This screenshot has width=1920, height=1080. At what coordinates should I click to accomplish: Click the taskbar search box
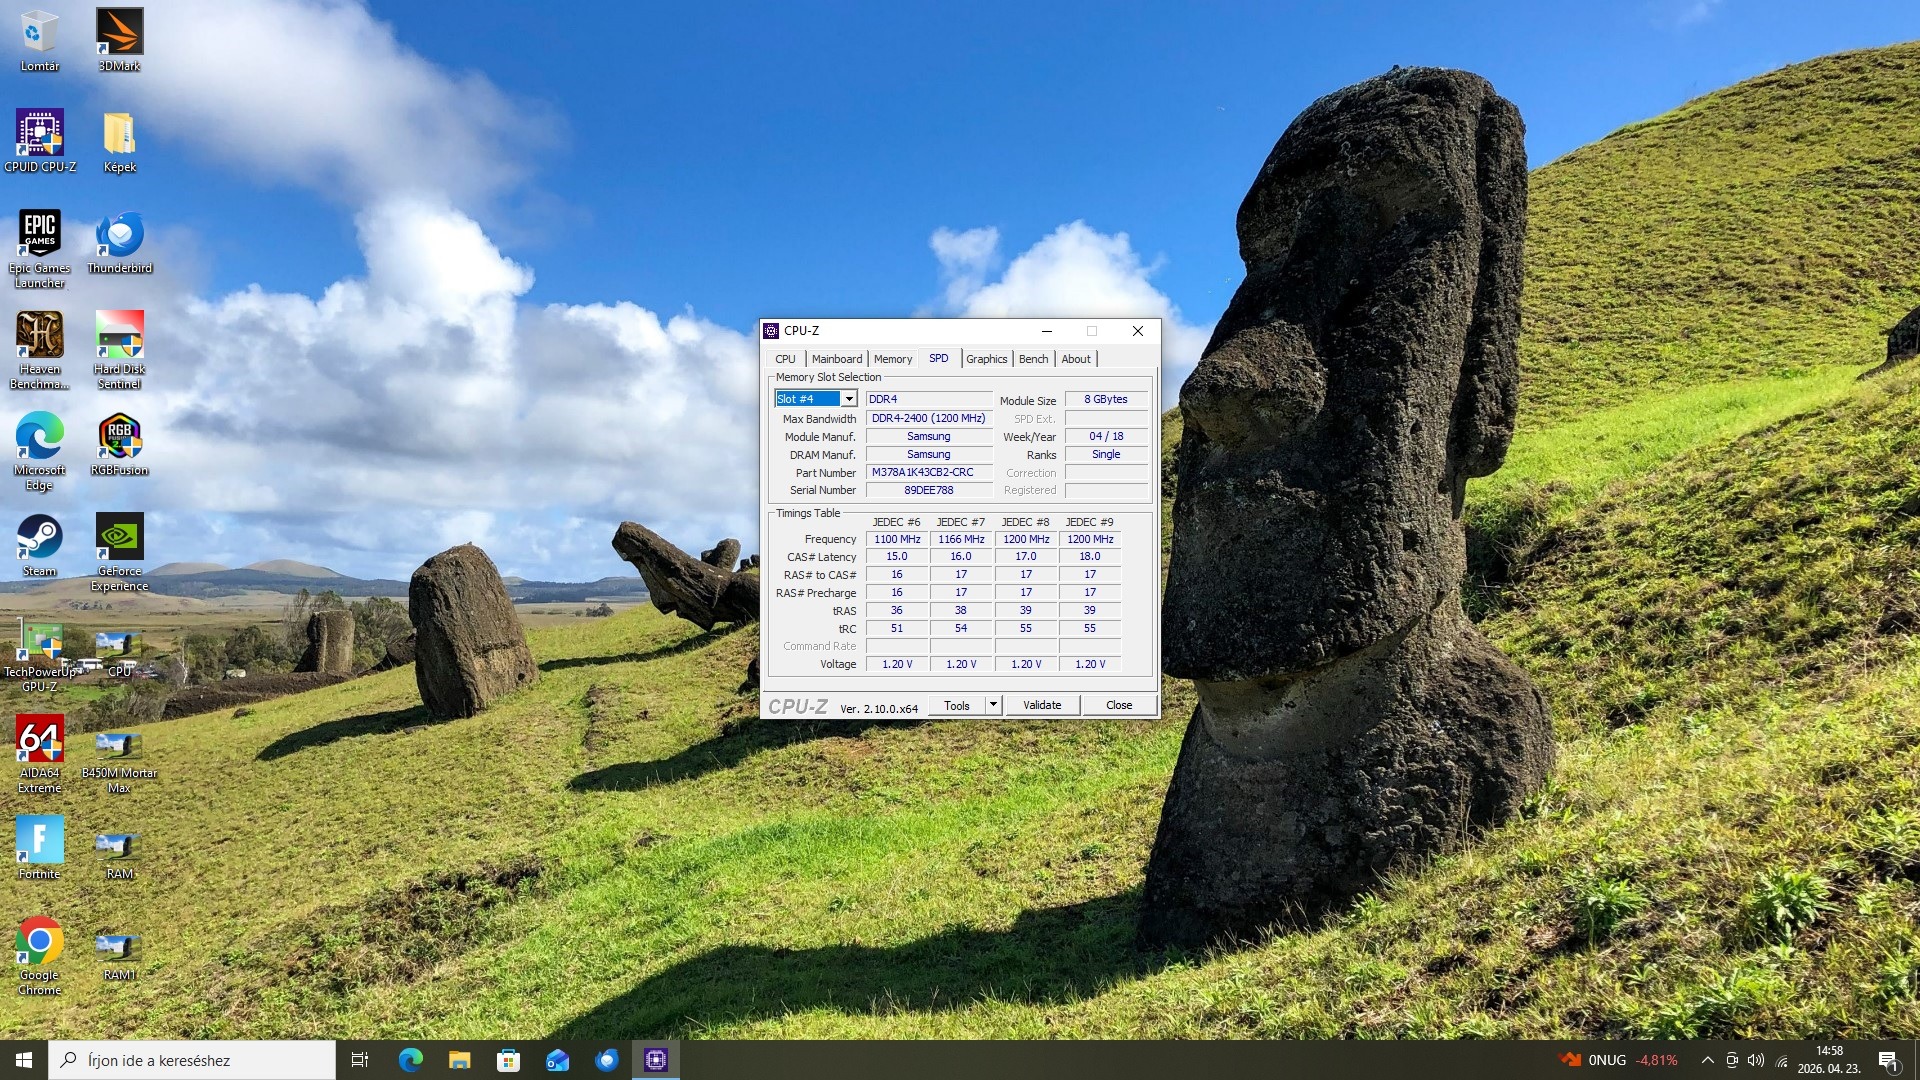(192, 1060)
